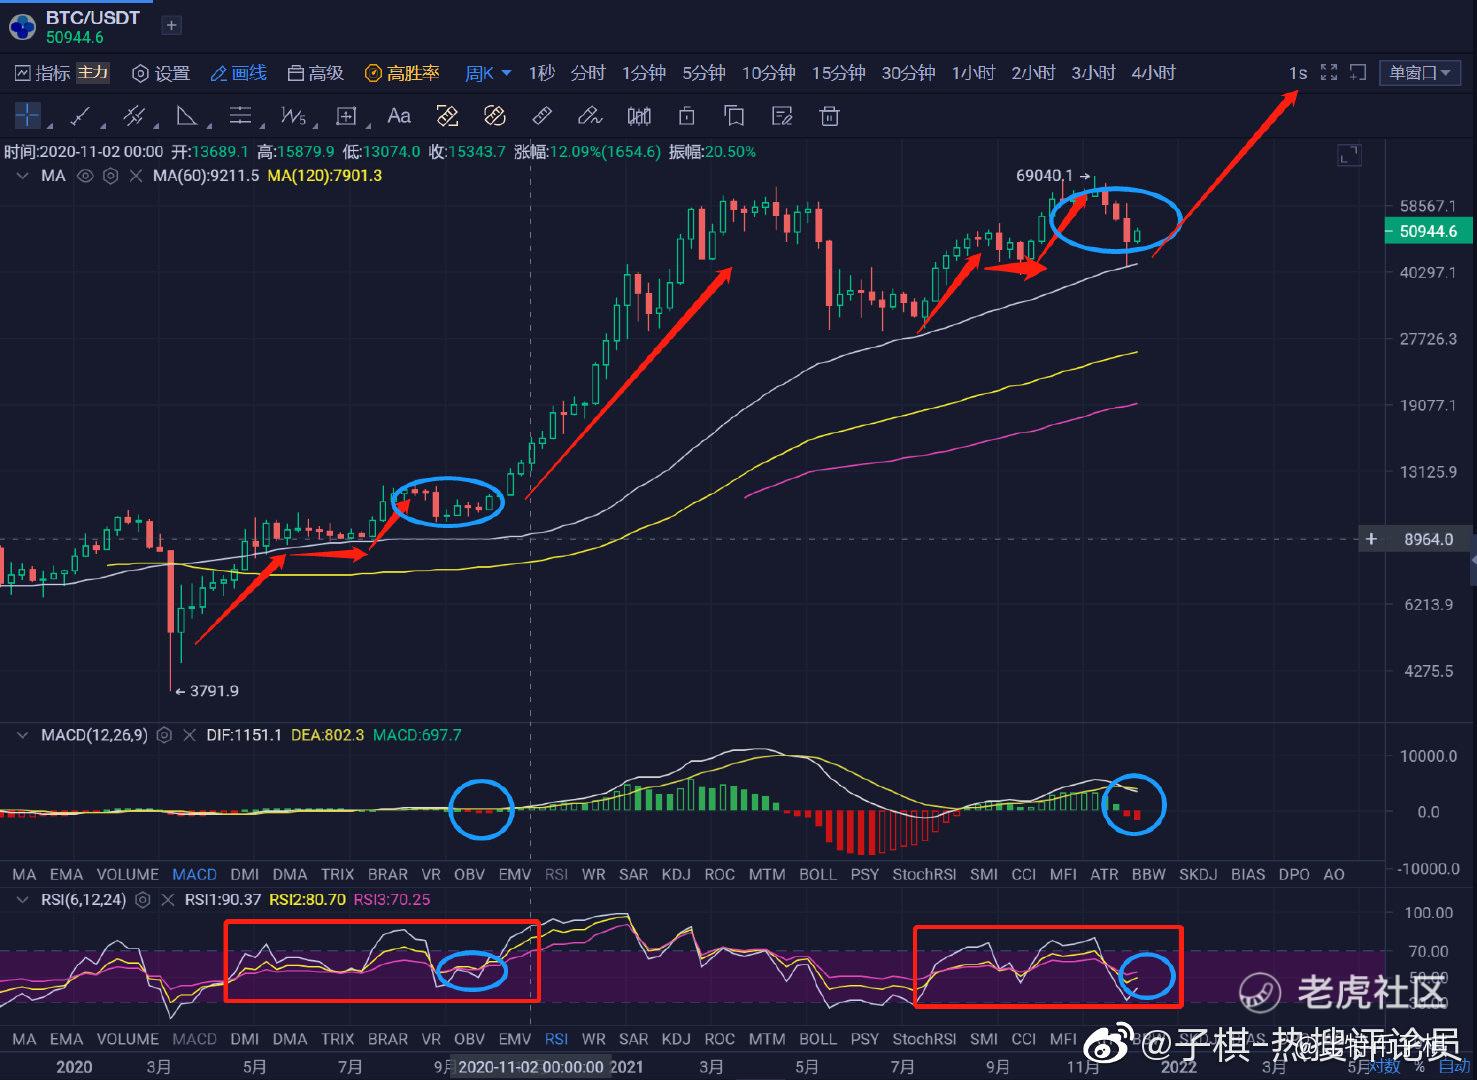The width and height of the screenshot is (1477, 1080).
Task: Click the lock drawings icon
Action: click(686, 116)
